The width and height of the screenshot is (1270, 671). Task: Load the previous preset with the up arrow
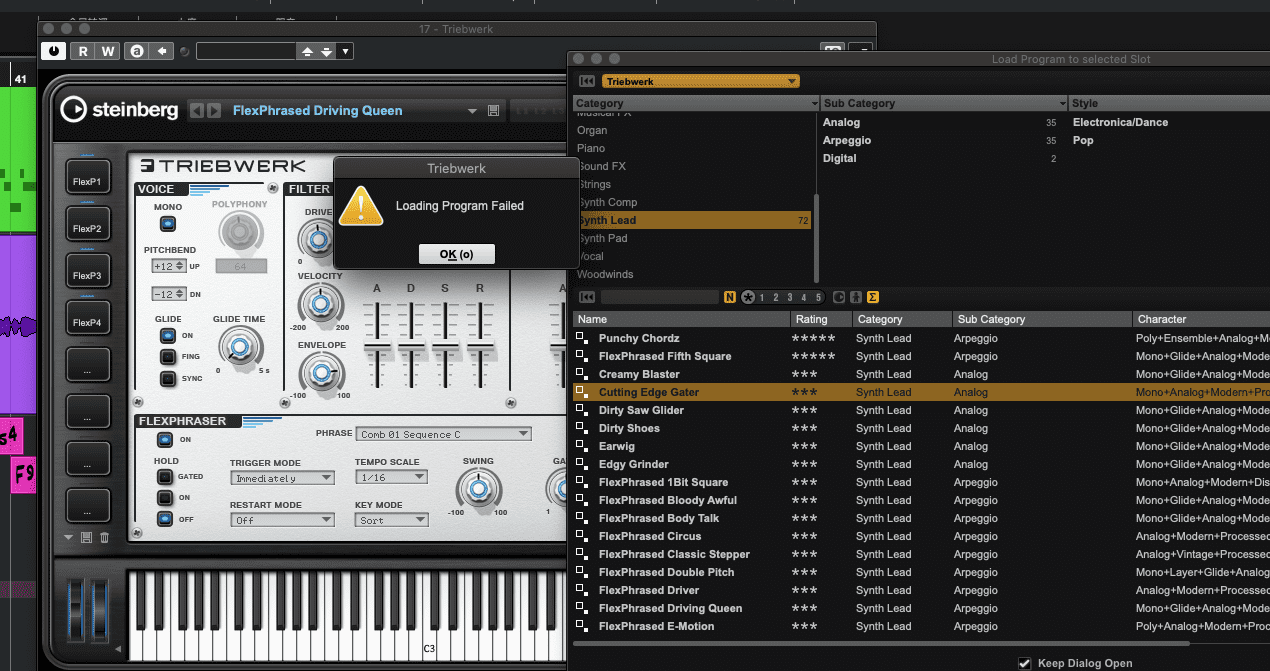point(307,52)
